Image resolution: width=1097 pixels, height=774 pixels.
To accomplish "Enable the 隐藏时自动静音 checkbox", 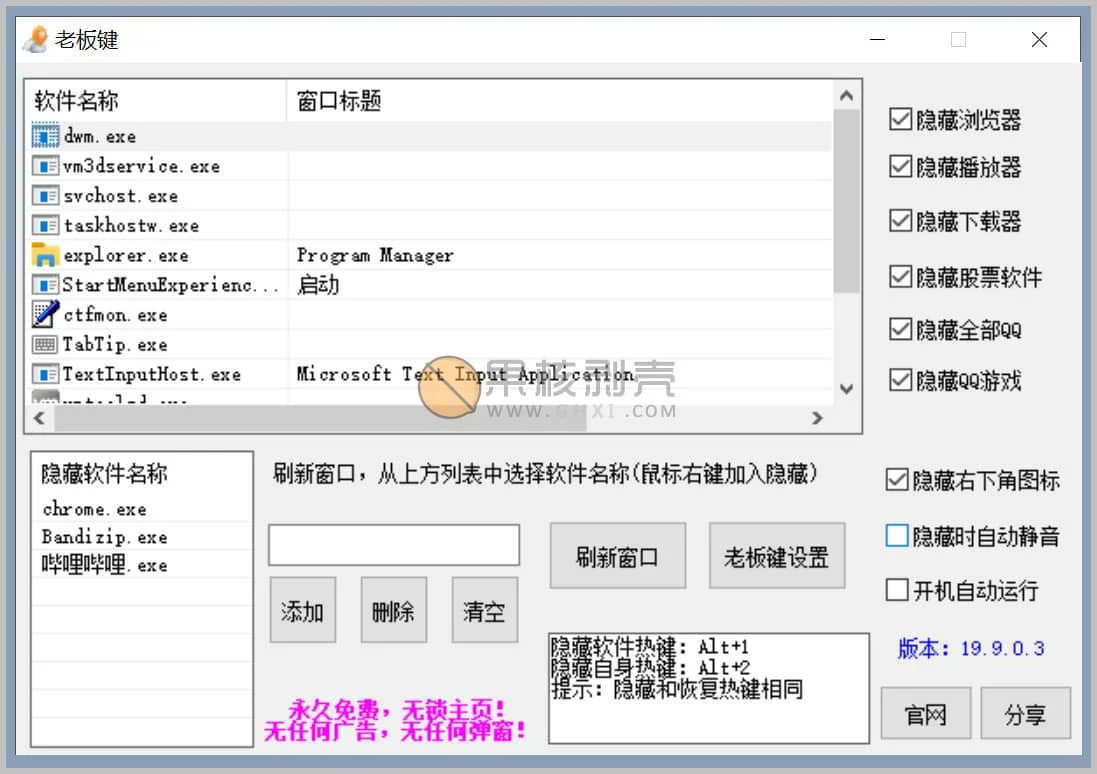I will tap(898, 535).
